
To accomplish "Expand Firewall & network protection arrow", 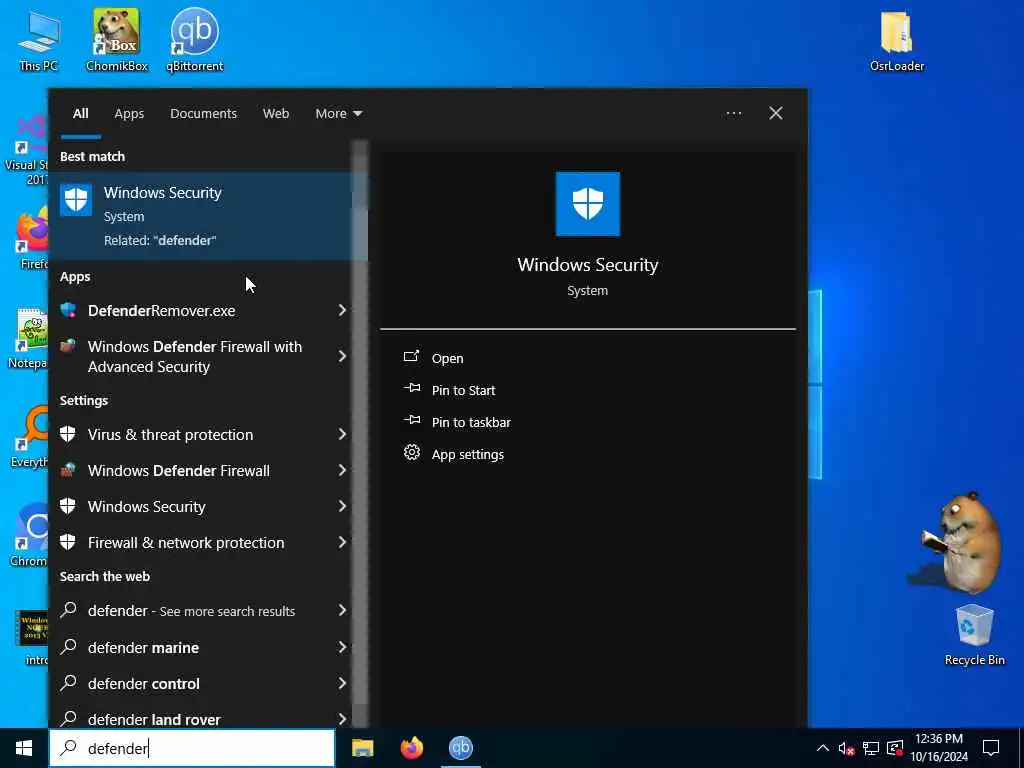I will coord(342,542).
